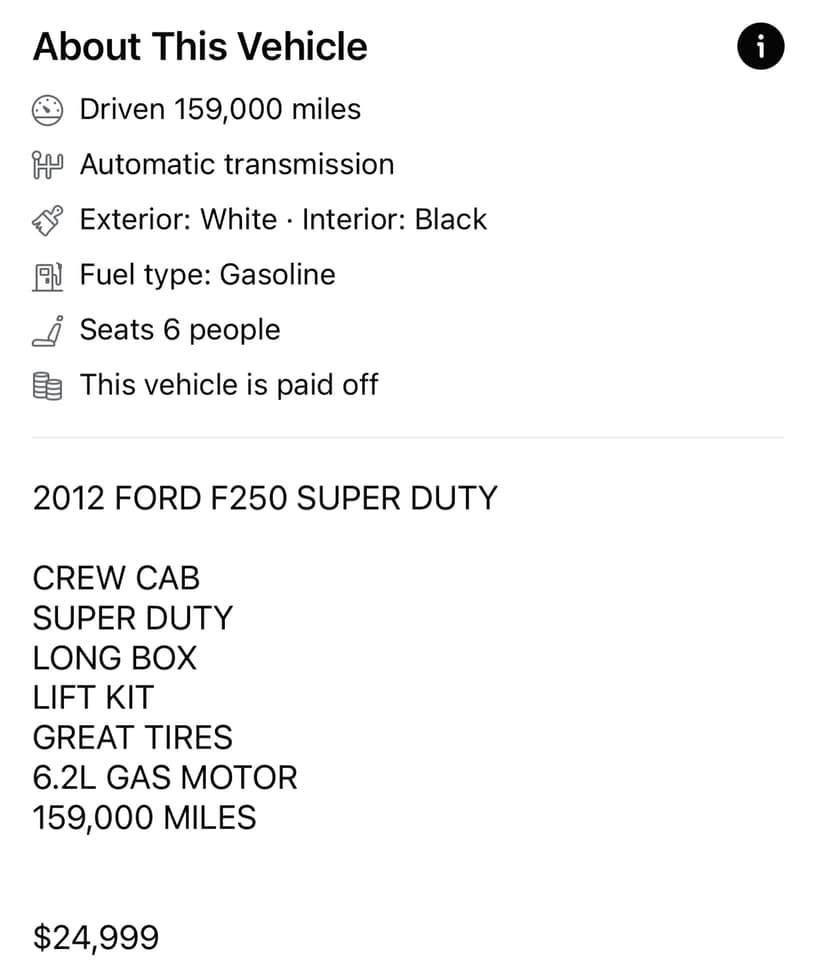Click the gas pump fuel icon

pos(47,276)
